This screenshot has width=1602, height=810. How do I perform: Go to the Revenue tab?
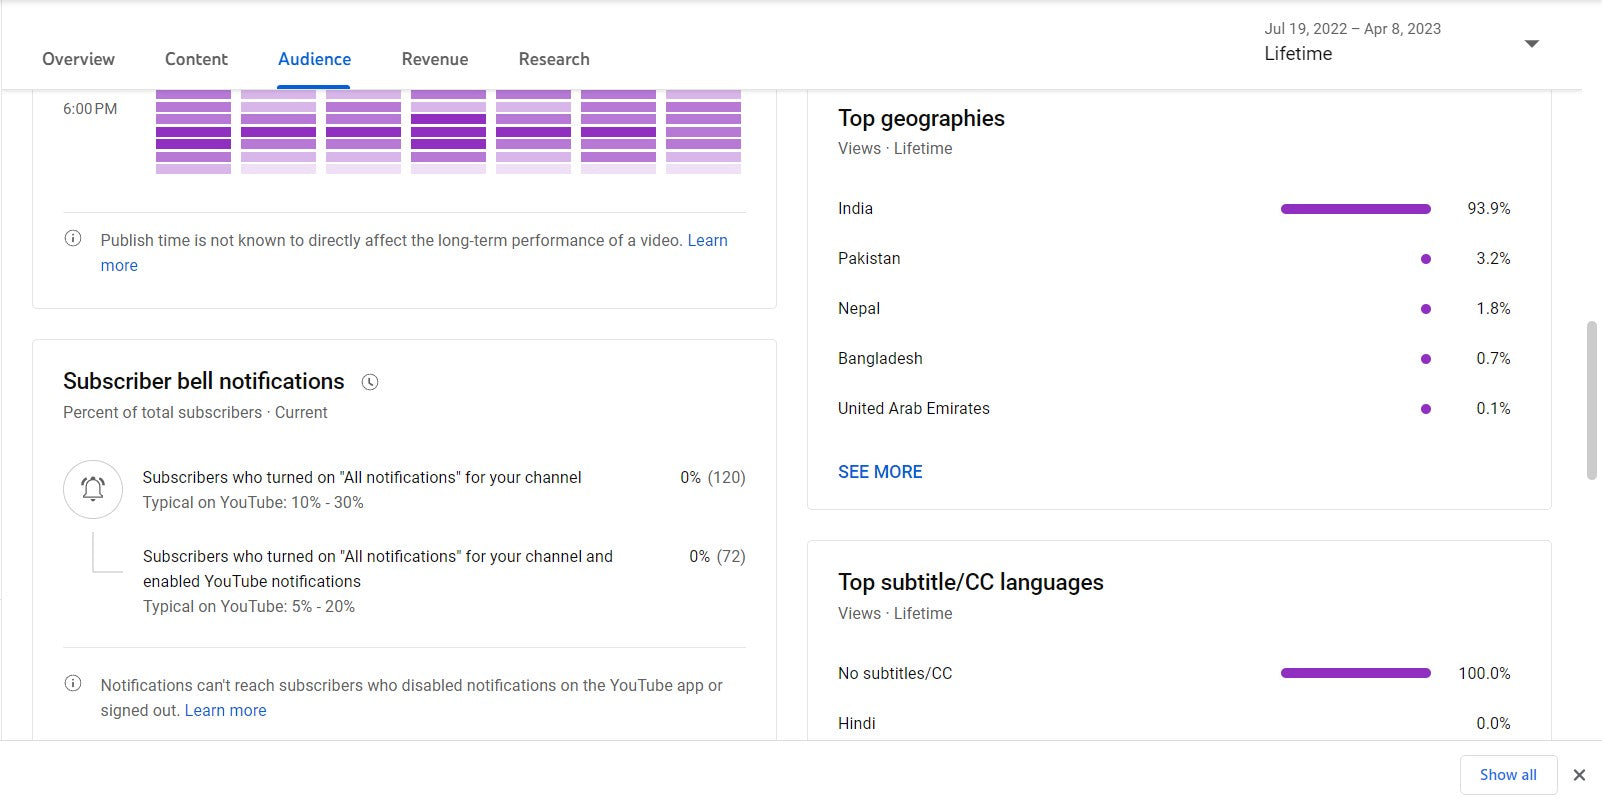click(434, 59)
